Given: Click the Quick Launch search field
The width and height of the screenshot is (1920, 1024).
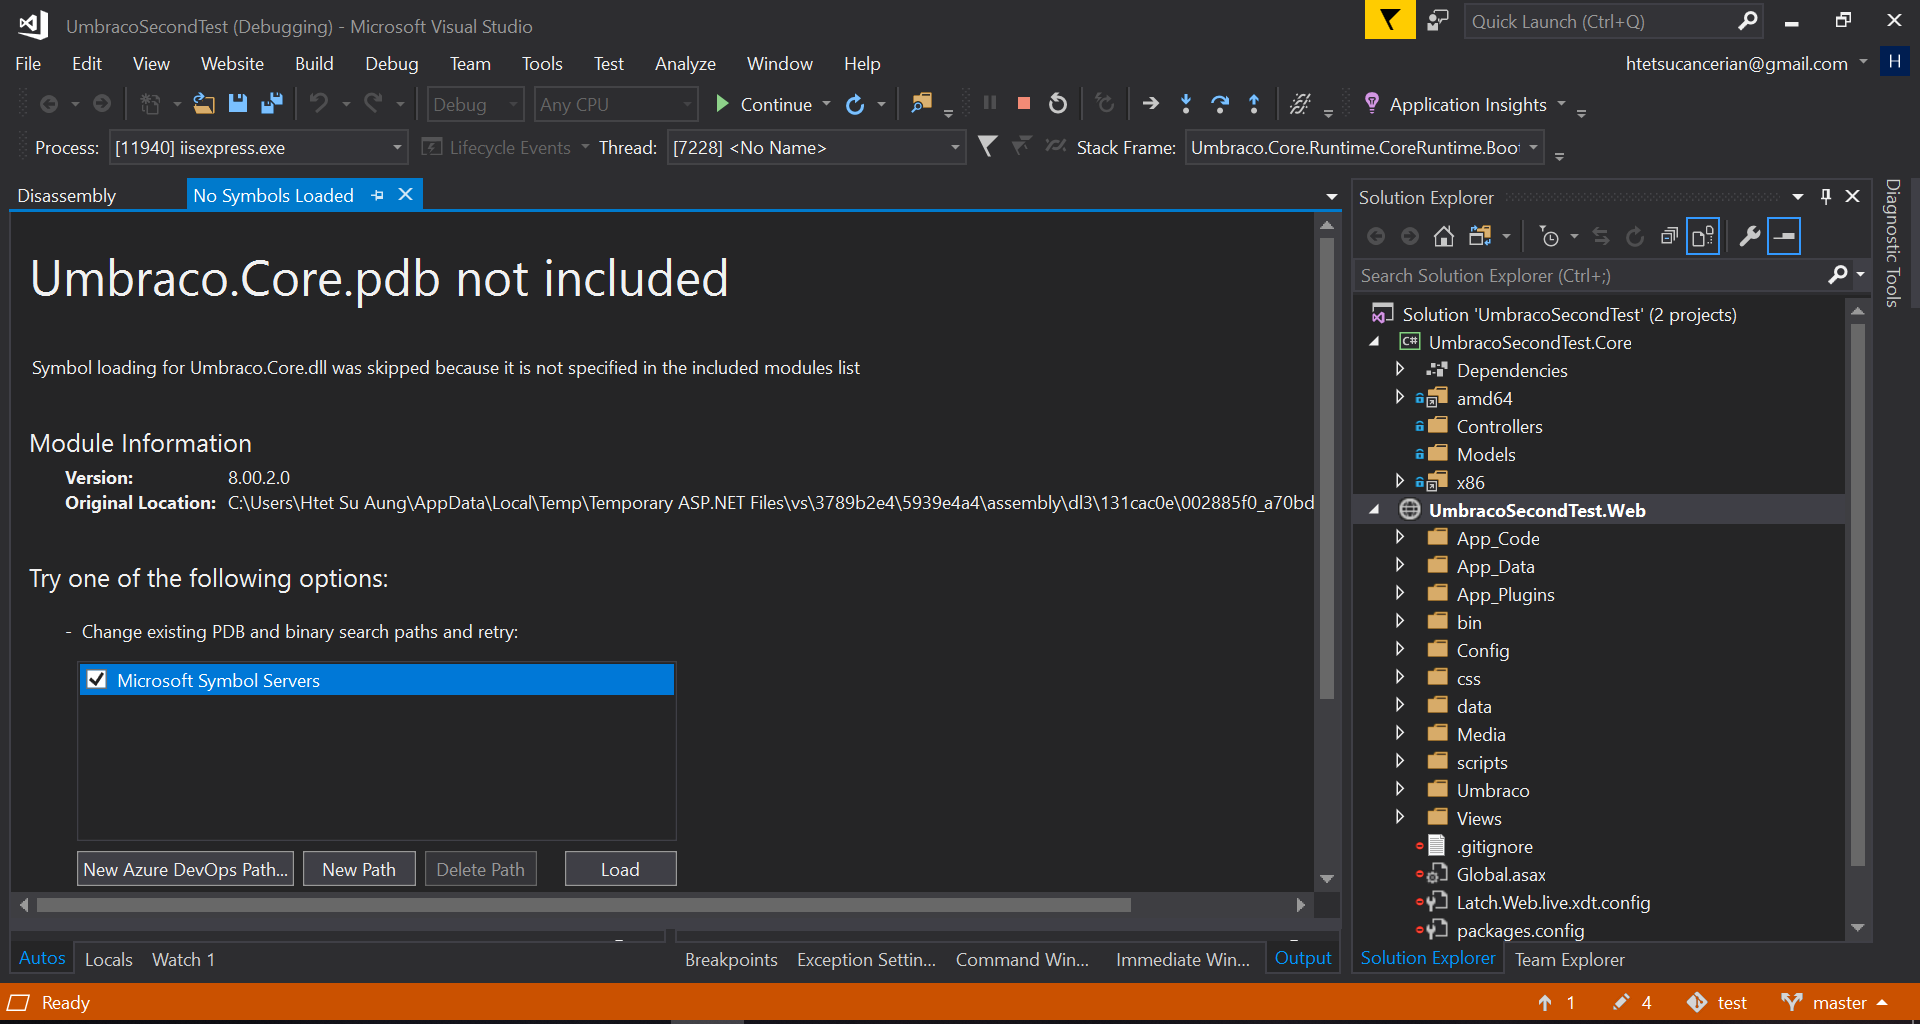Looking at the screenshot, I should tap(1600, 21).
